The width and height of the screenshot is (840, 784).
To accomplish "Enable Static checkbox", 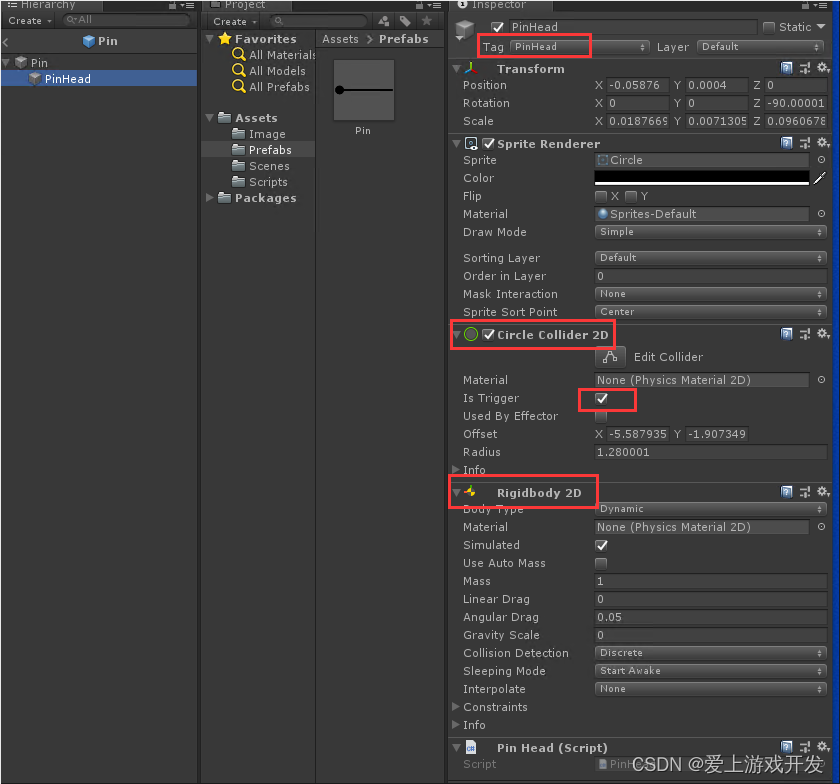I will coord(769,27).
